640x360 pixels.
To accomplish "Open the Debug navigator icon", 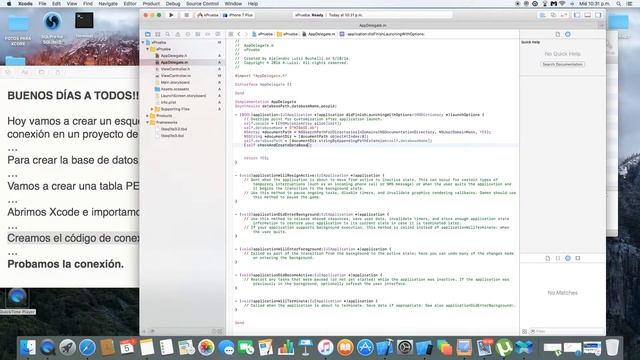I will [198, 34].
